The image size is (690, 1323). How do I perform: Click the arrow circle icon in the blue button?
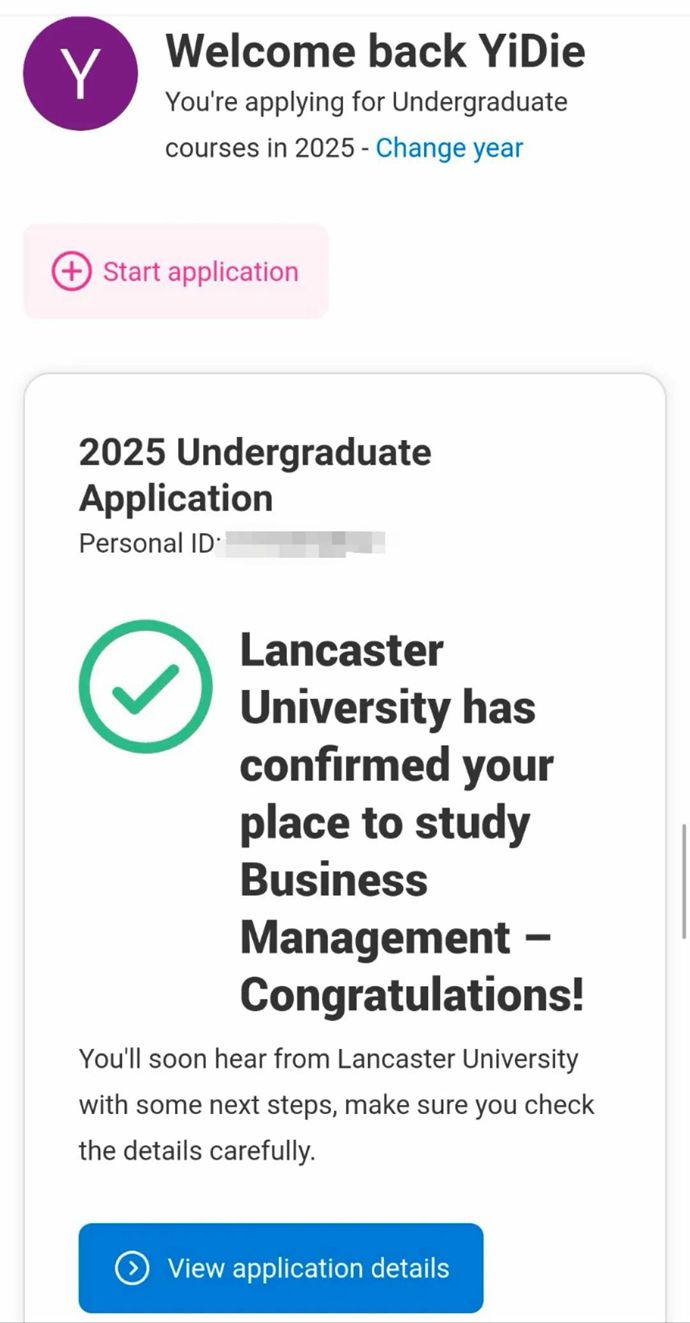pos(132,1268)
